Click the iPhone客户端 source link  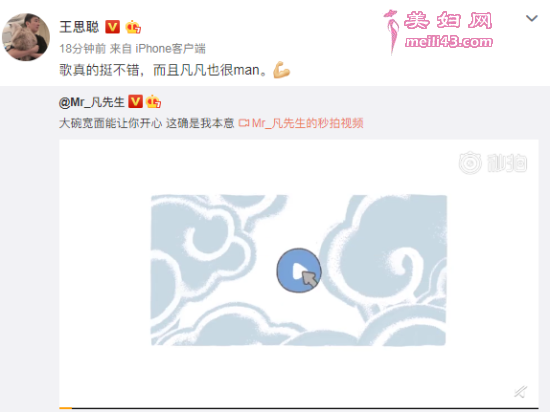[x=170, y=48]
